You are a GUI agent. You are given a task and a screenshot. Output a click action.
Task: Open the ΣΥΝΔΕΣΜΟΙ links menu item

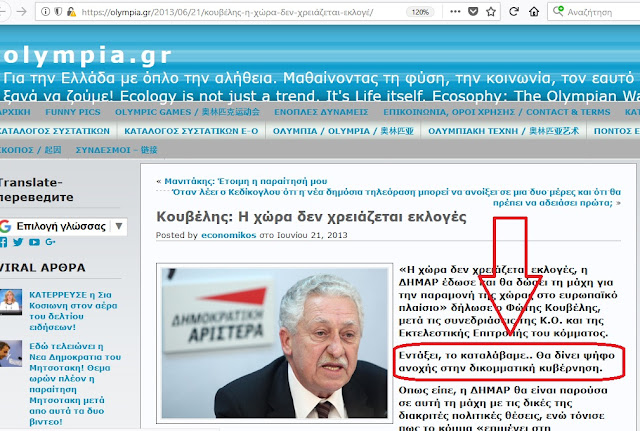[116, 150]
